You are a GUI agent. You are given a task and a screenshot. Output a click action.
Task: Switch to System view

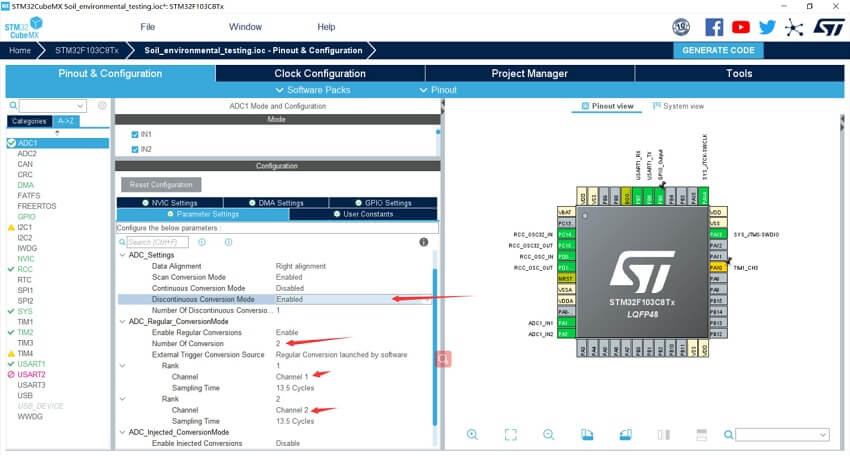click(x=678, y=106)
